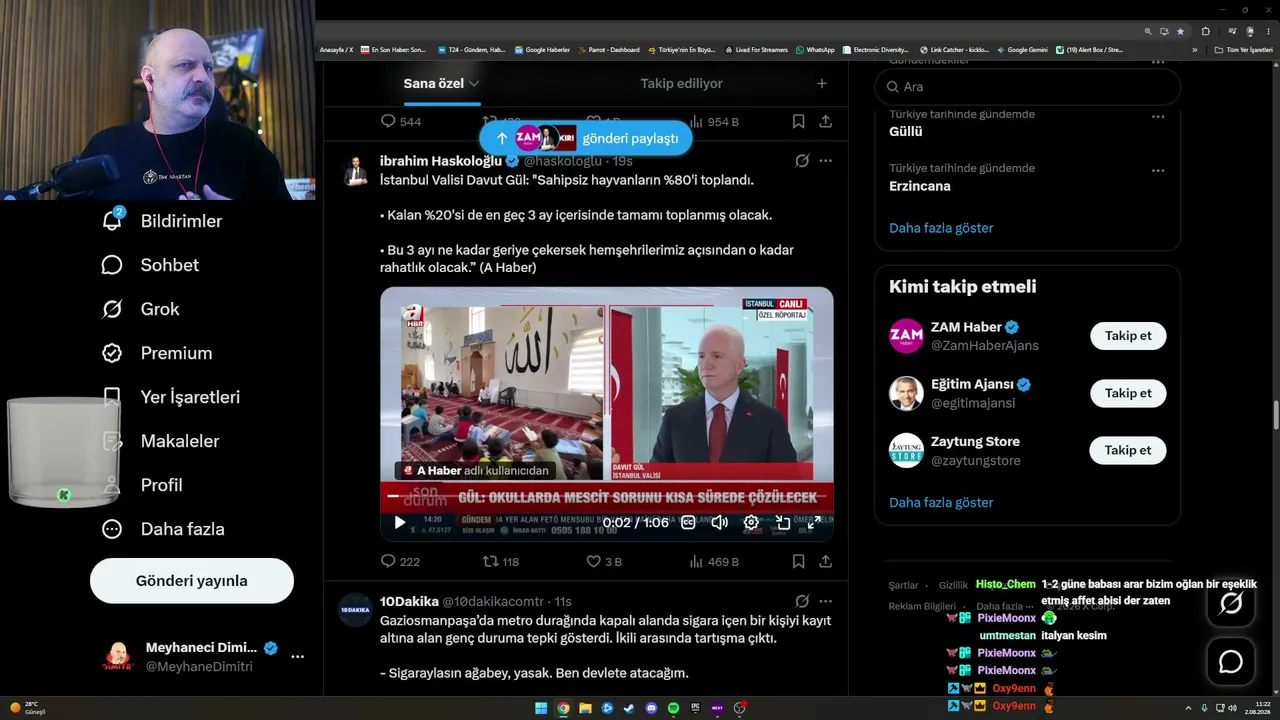
Task: Open Grok actions on 10Dakika post
Action: [801, 601]
